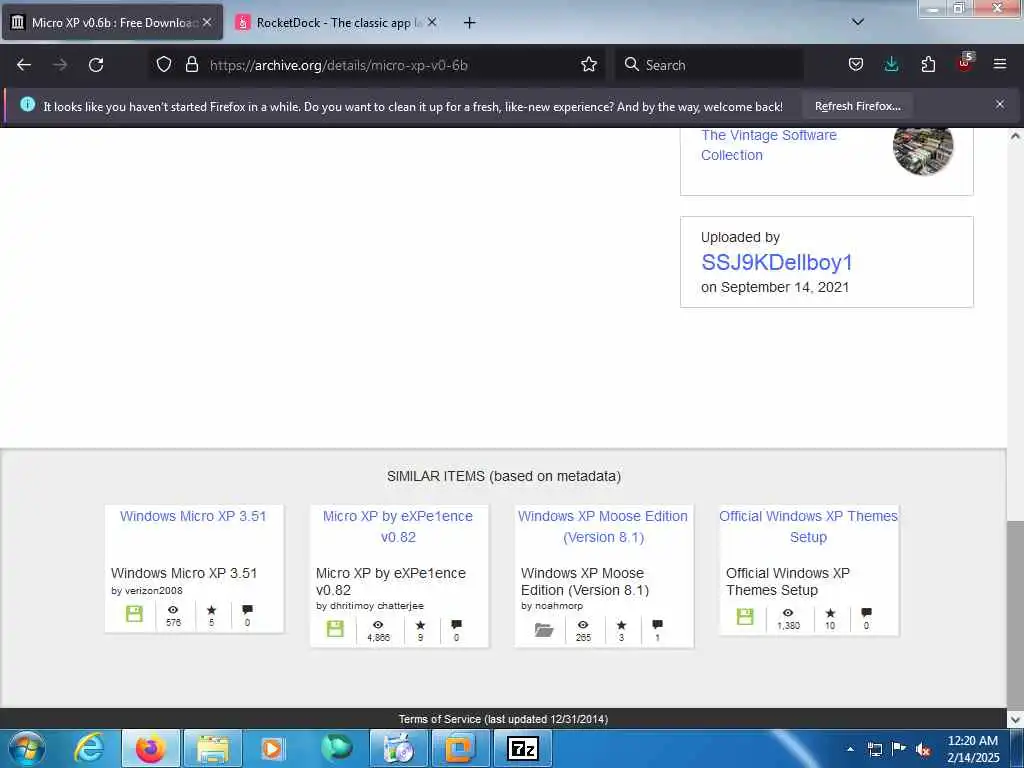Click the uBlock extension icon with badge

(x=965, y=63)
